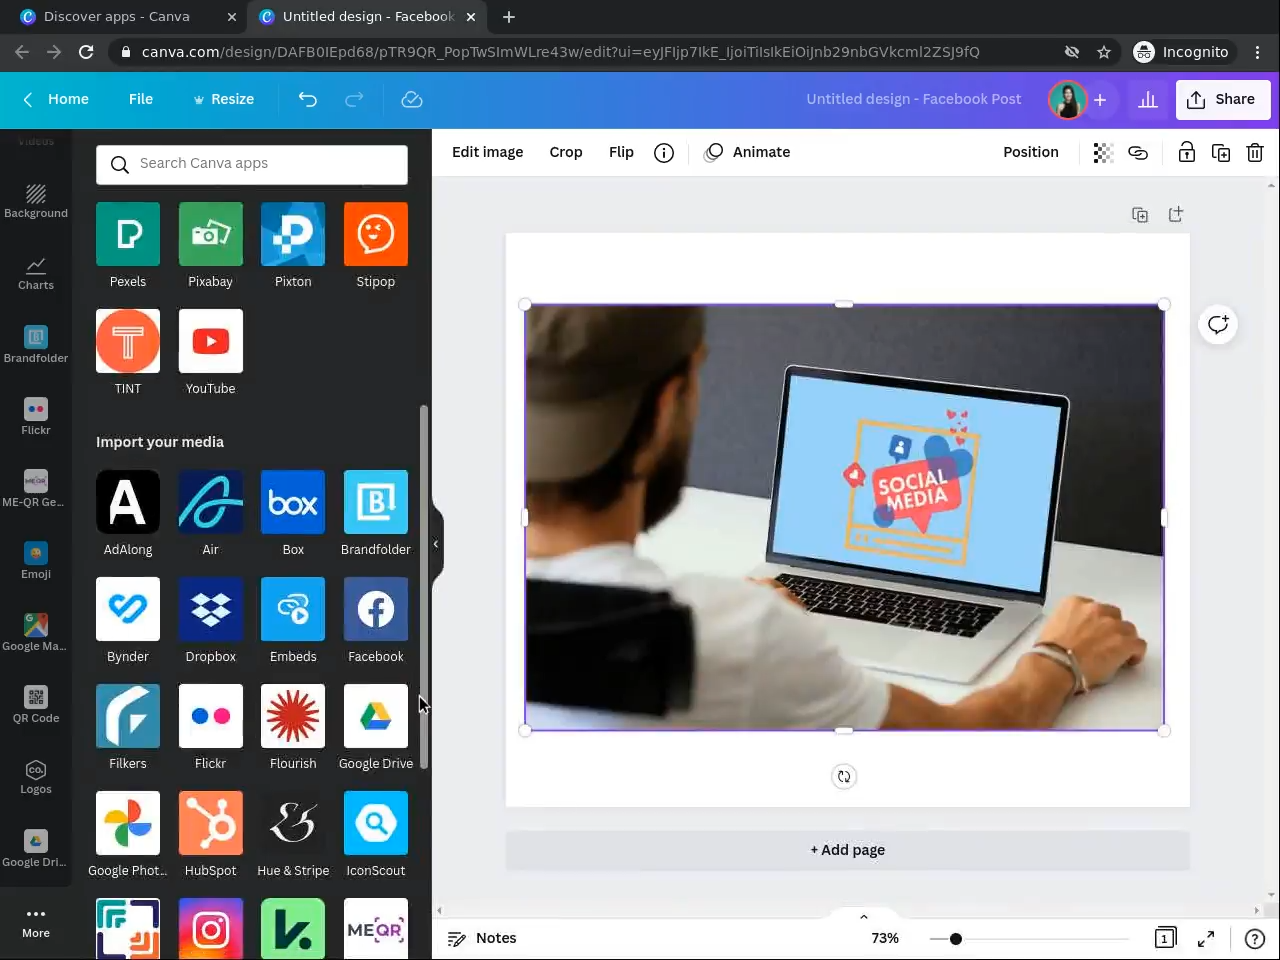This screenshot has width=1280, height=960.
Task: Add a link to the image
Action: click(1138, 152)
